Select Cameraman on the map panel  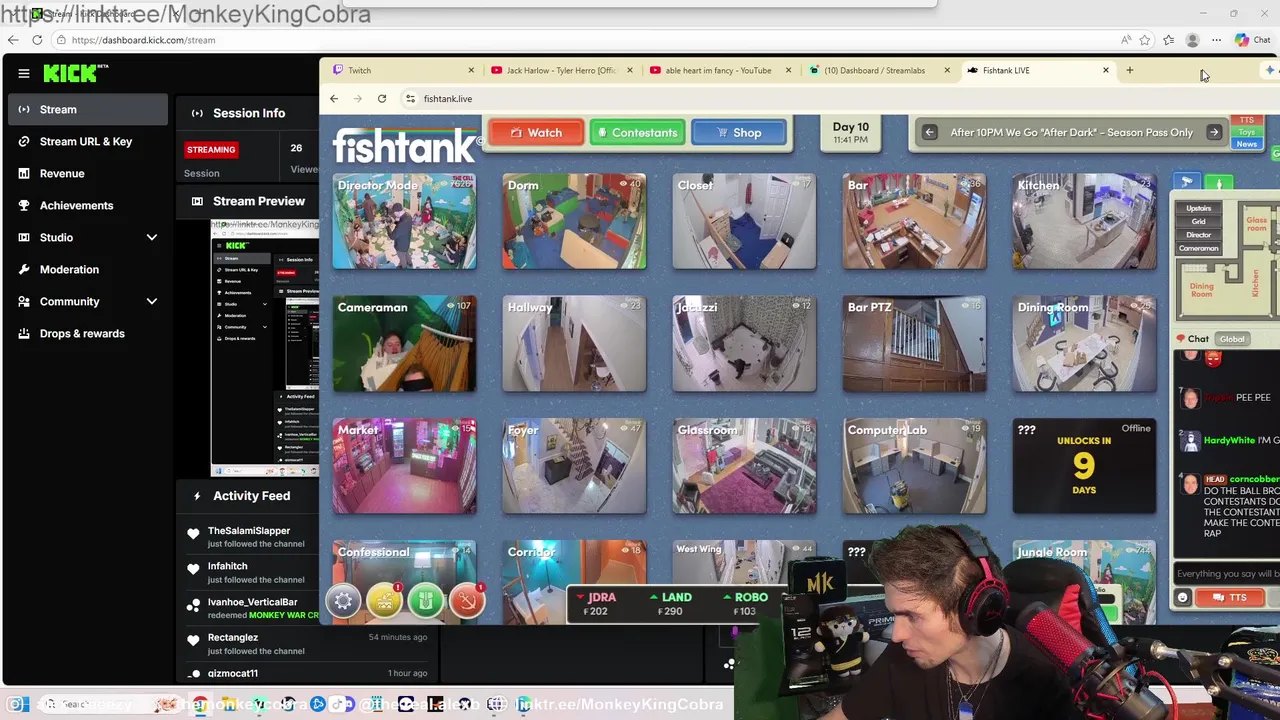[x=1198, y=248]
